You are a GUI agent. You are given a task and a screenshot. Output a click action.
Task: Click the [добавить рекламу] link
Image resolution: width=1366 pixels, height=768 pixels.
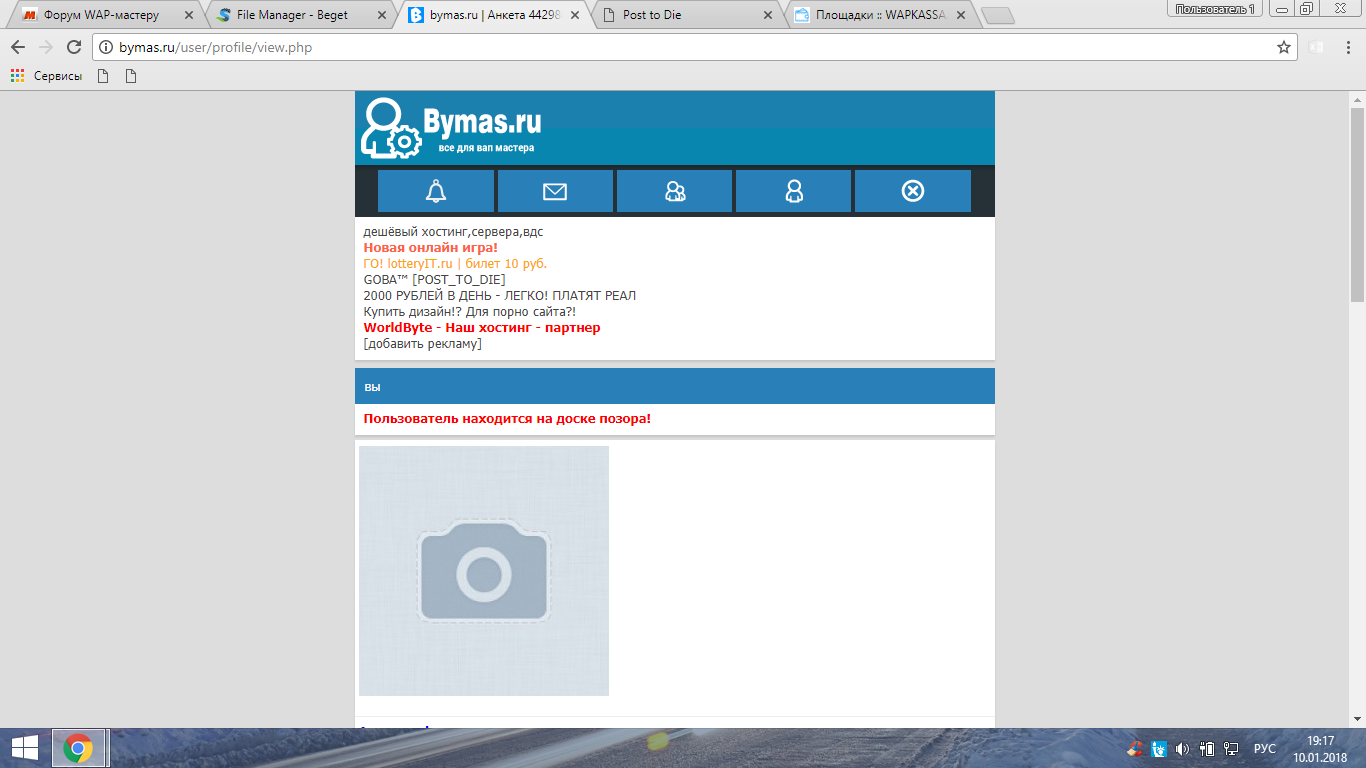click(422, 344)
